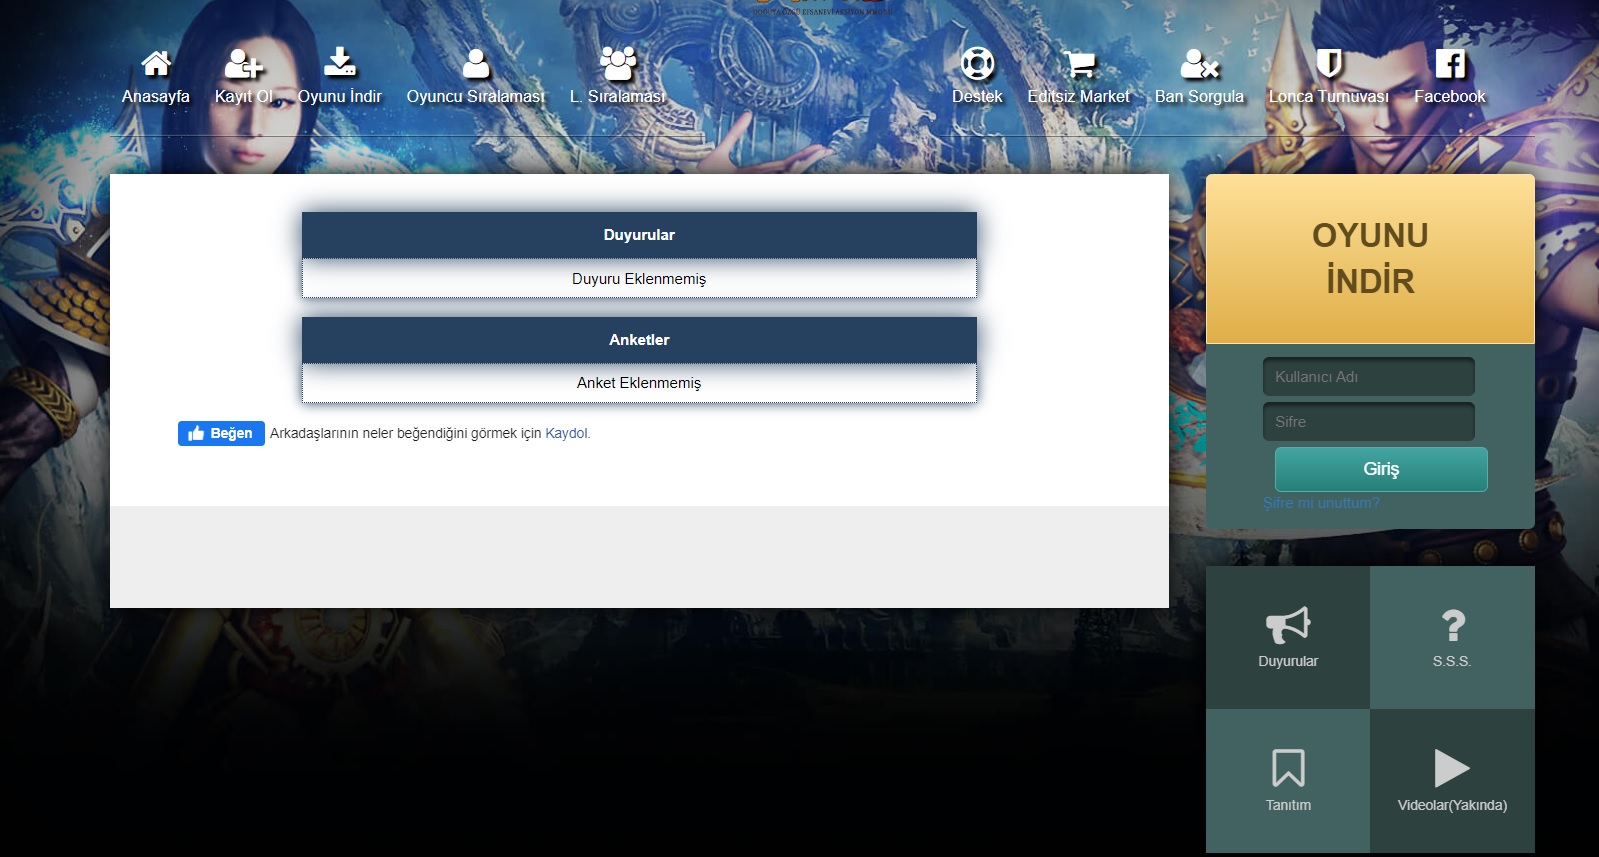Click the Videolar(Yakında) tile label
This screenshot has height=857, width=1599.
[1452, 805]
